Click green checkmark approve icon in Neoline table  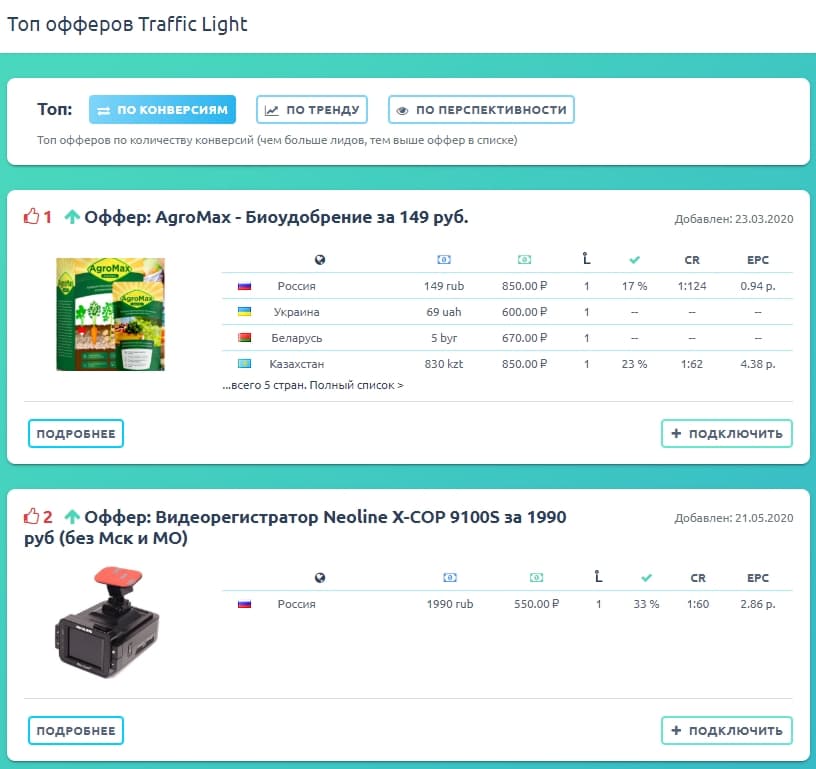point(646,578)
